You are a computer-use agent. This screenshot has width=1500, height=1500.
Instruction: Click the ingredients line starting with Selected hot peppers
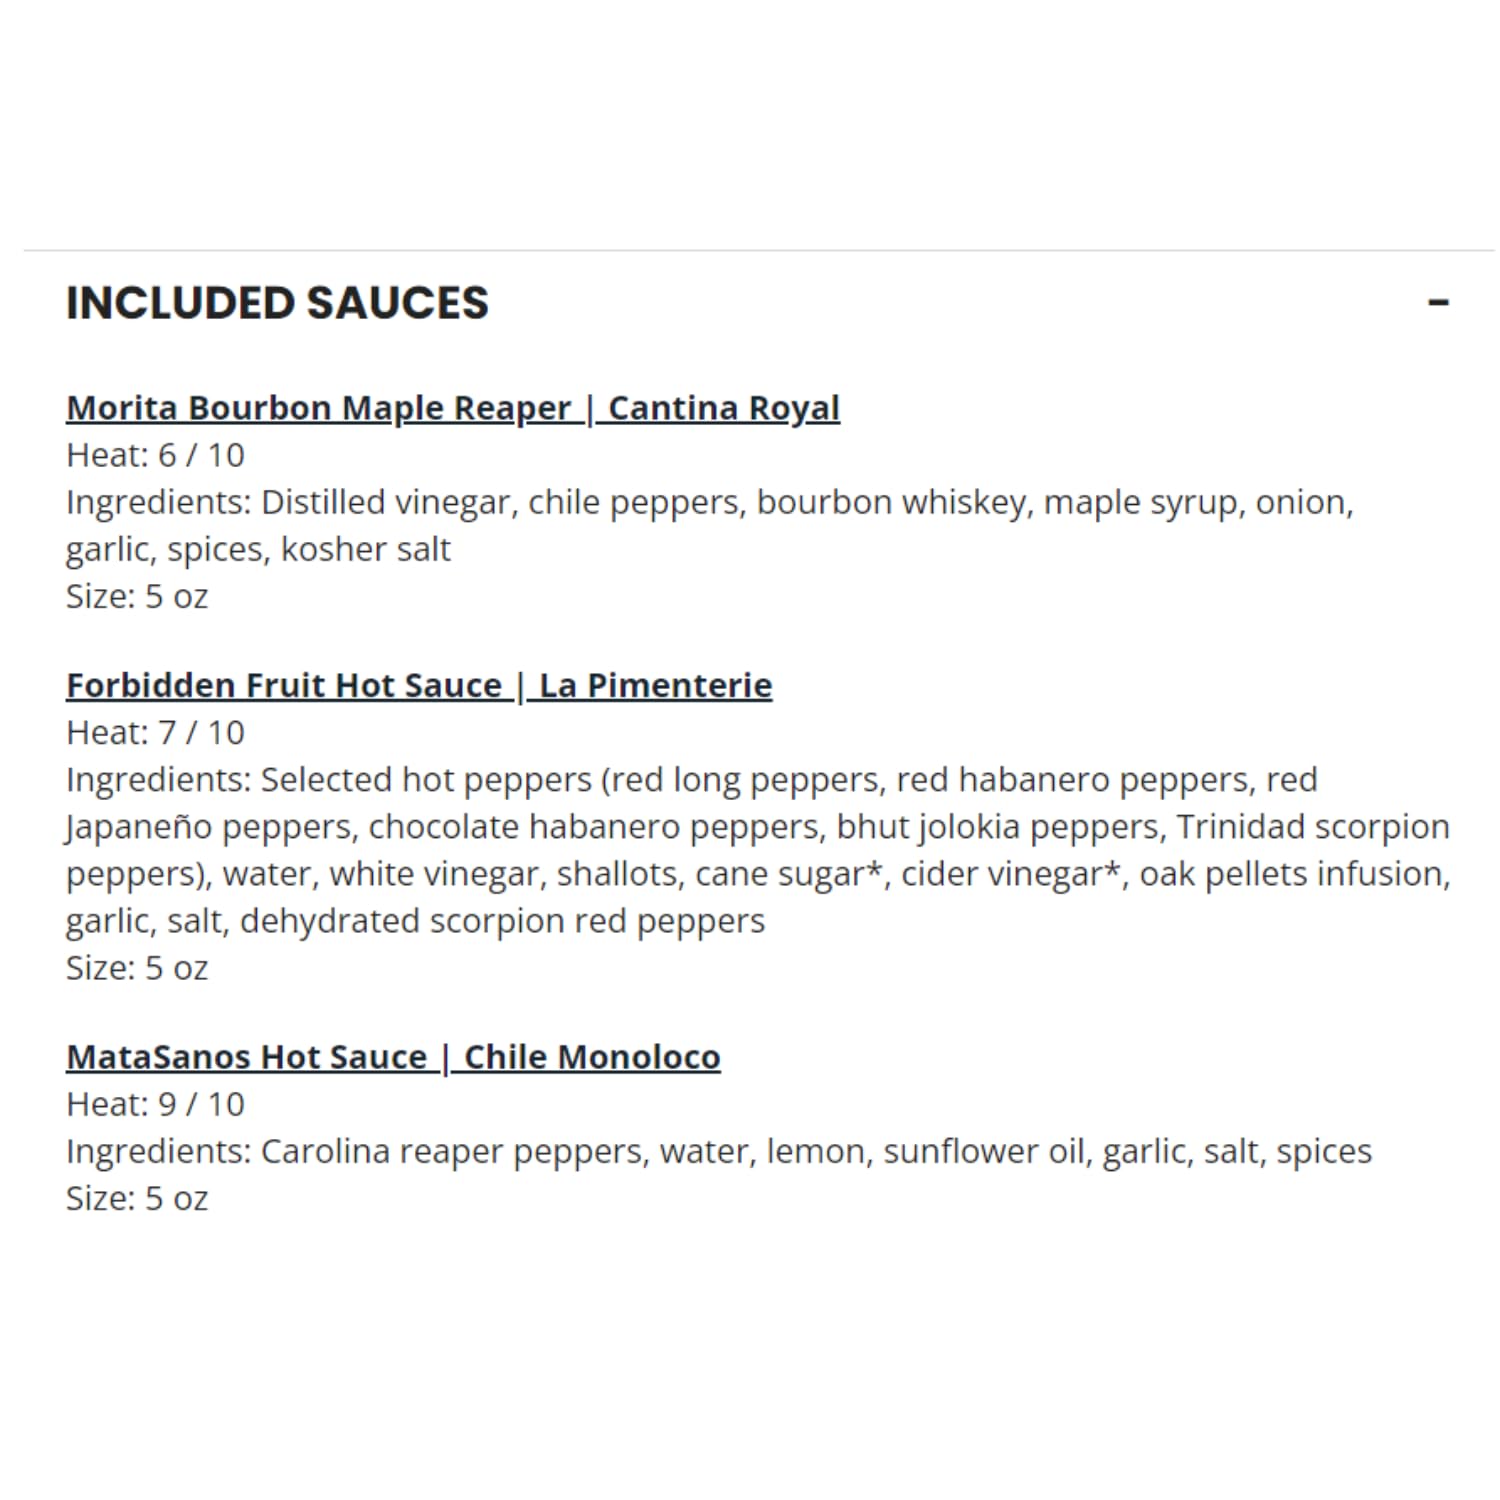692,781
